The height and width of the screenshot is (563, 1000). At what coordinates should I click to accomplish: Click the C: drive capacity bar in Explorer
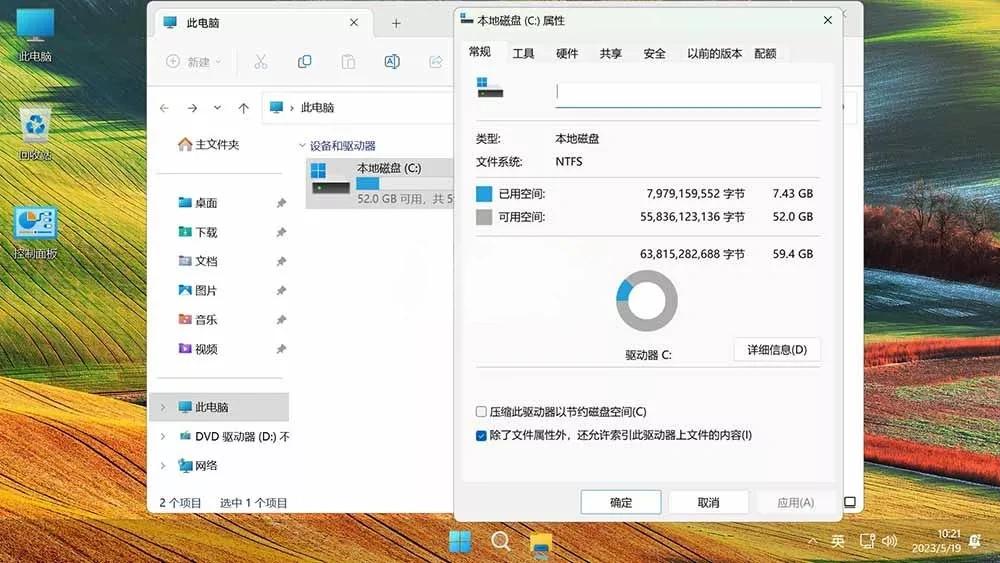[x=404, y=184]
